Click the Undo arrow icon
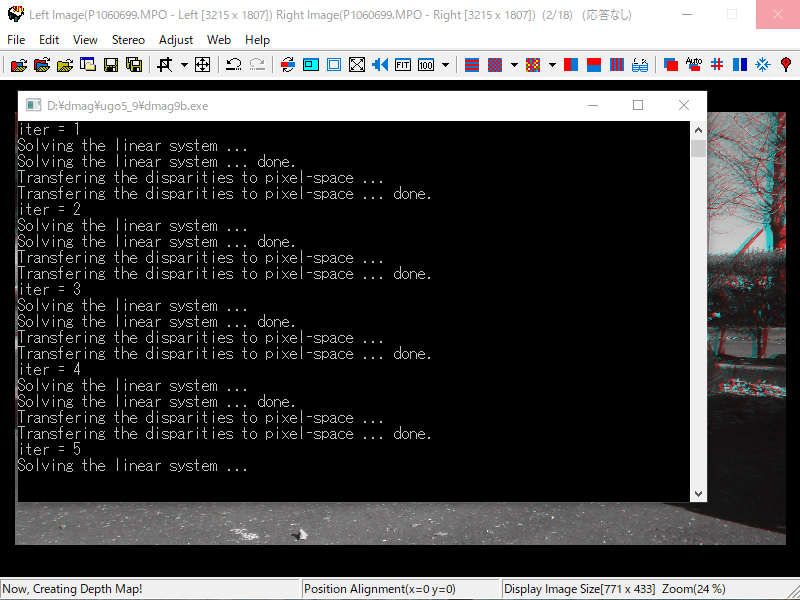Image resolution: width=800 pixels, height=600 pixels. [x=234, y=65]
